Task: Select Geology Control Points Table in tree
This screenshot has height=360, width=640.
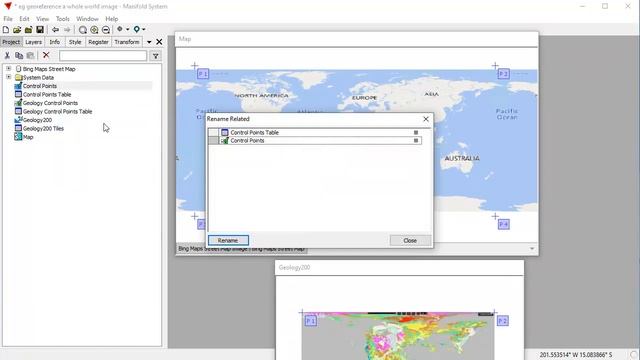Action: (57, 111)
